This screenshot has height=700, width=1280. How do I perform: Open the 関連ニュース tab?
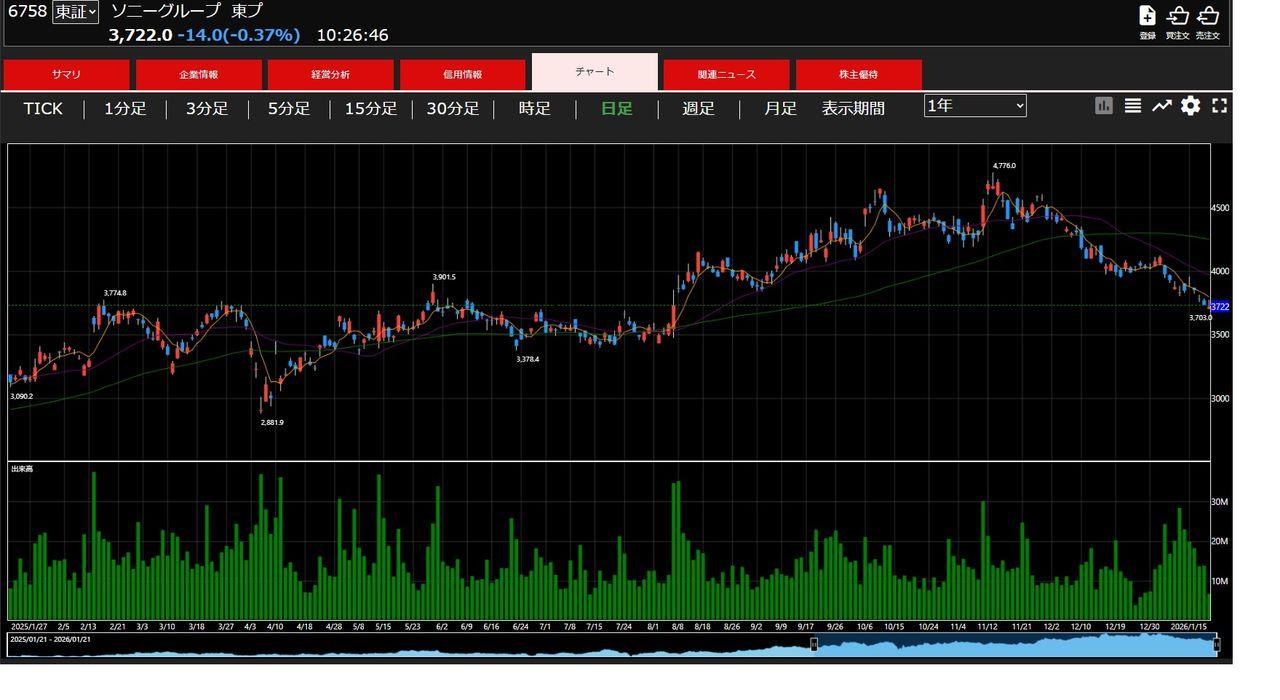tap(727, 75)
